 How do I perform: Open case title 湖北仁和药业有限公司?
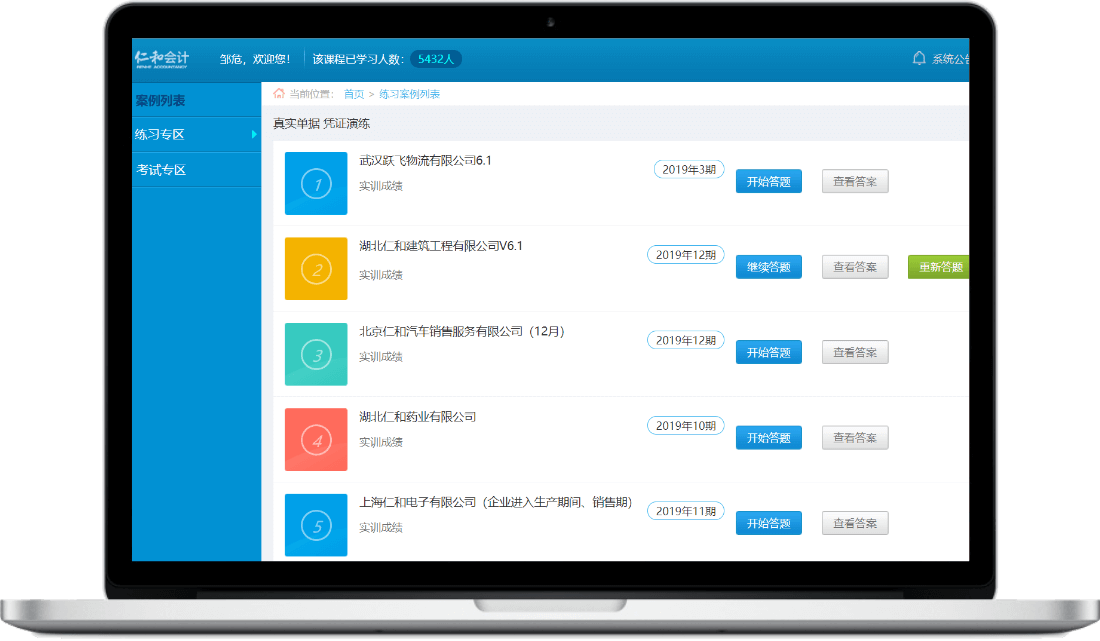click(x=417, y=417)
